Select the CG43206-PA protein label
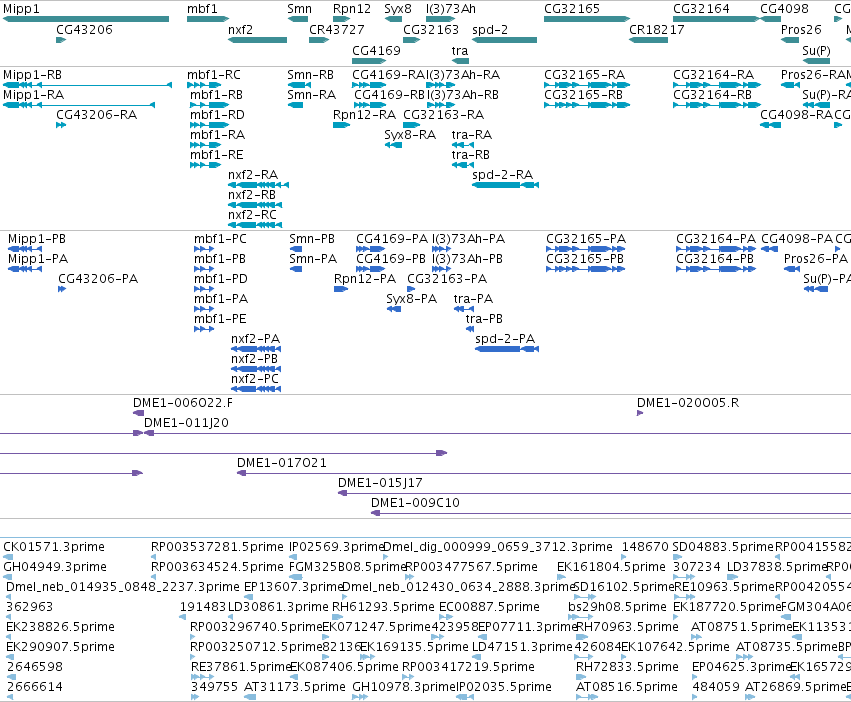Image resolution: width=851 pixels, height=702 pixels. (98, 279)
